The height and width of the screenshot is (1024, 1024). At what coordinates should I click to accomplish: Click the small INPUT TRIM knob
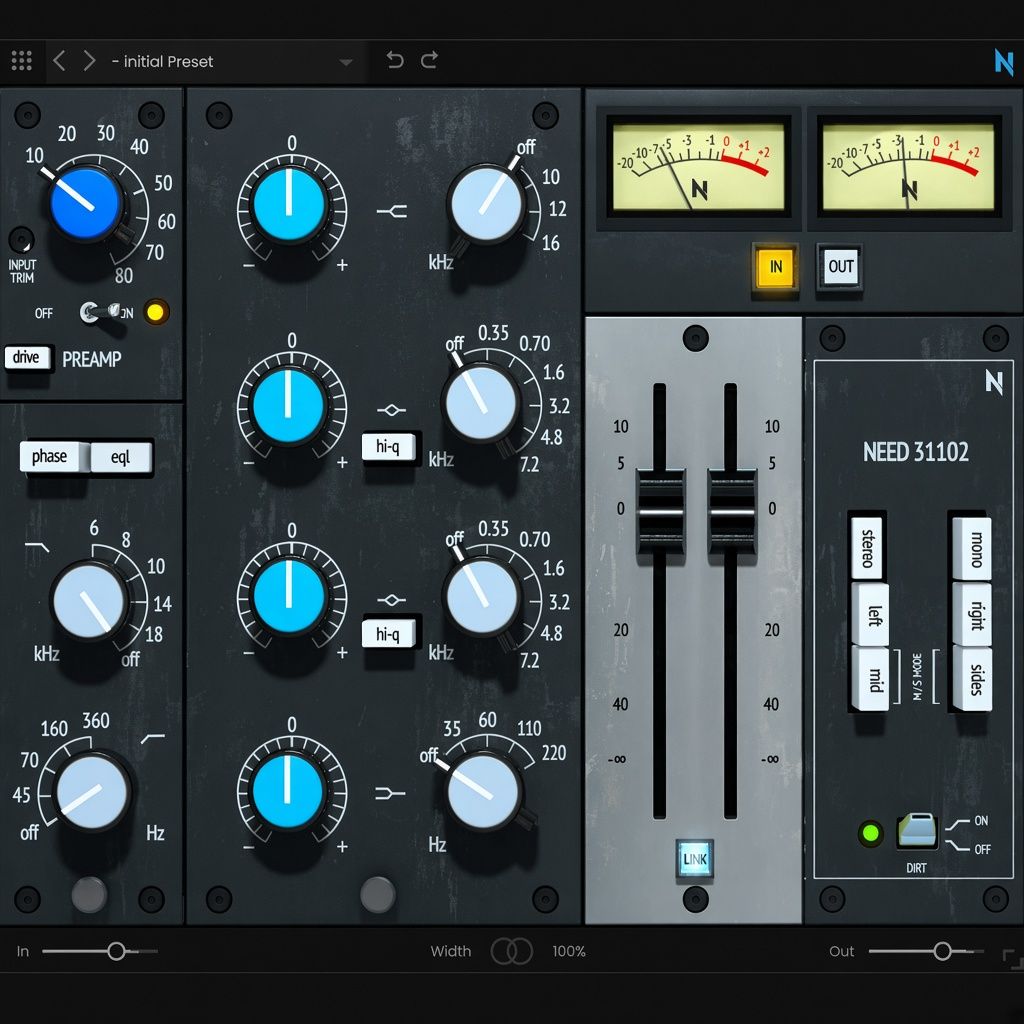pos(22,240)
